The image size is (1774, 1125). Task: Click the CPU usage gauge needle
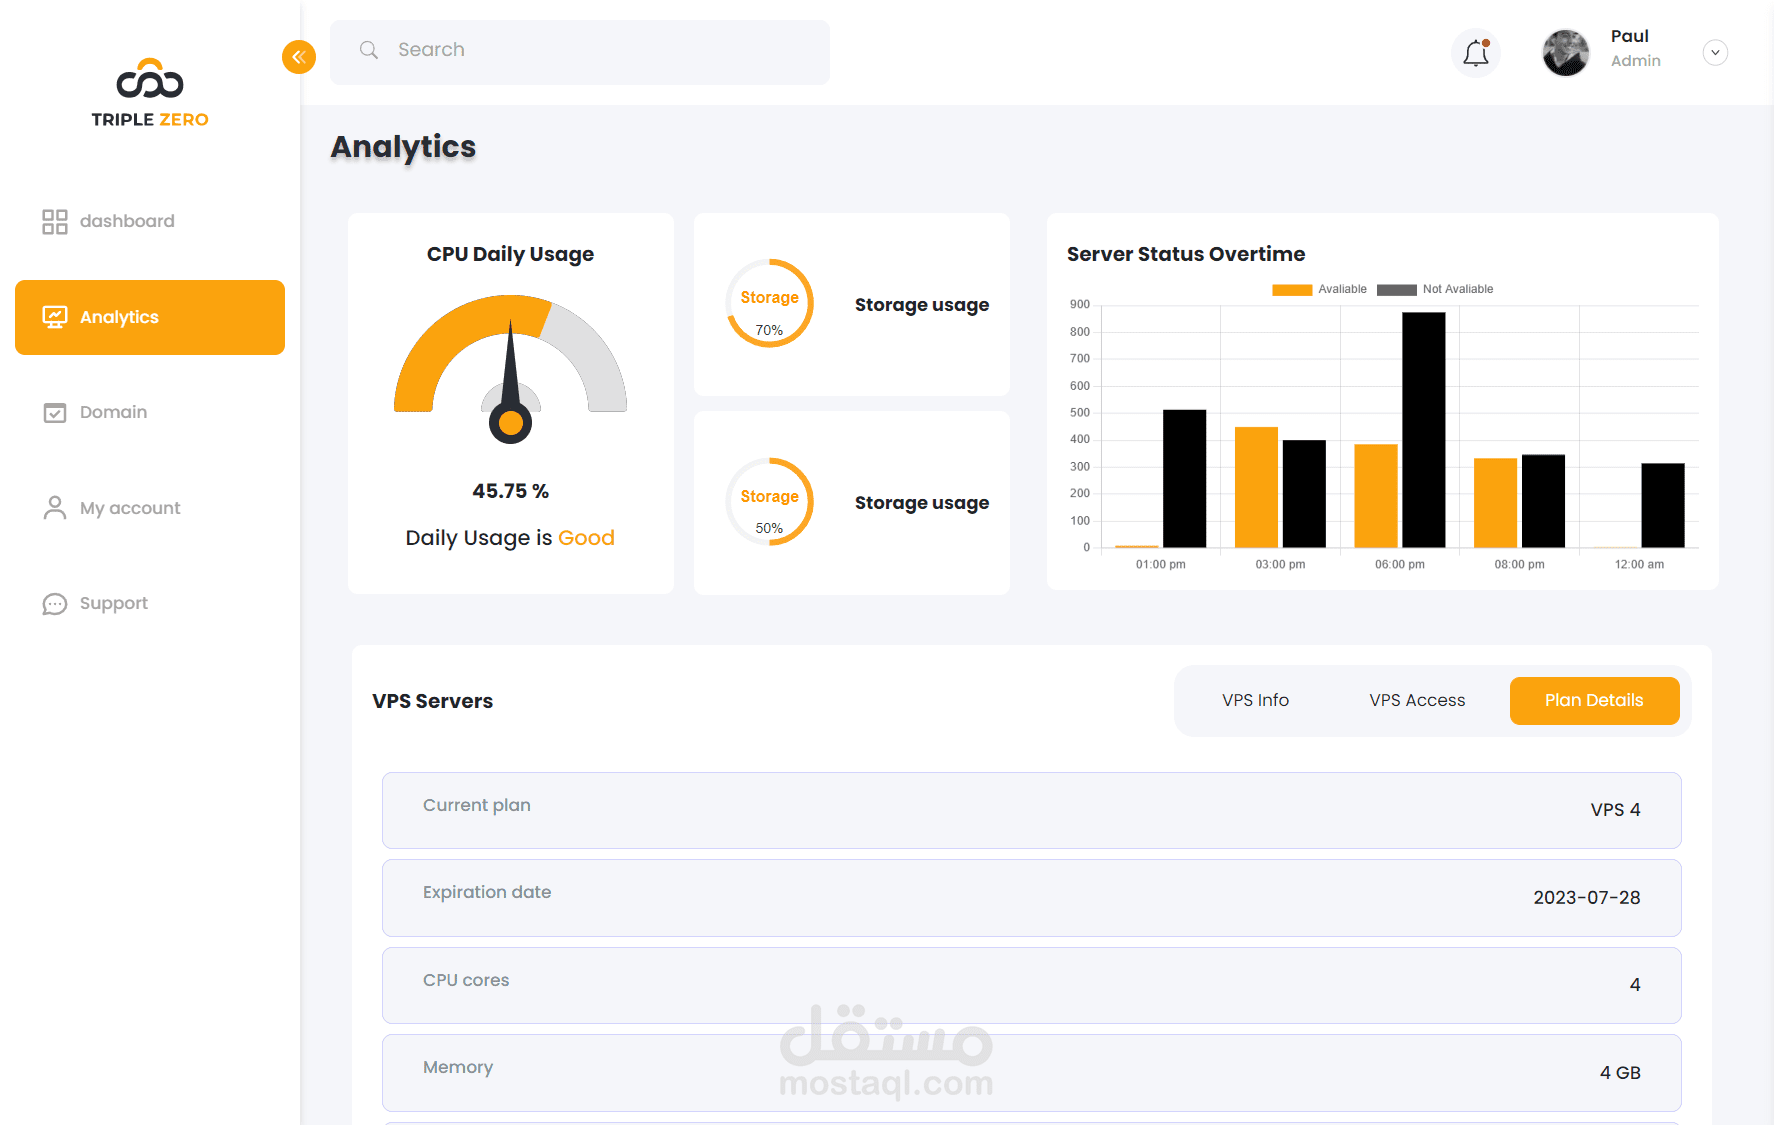pyautogui.click(x=511, y=382)
